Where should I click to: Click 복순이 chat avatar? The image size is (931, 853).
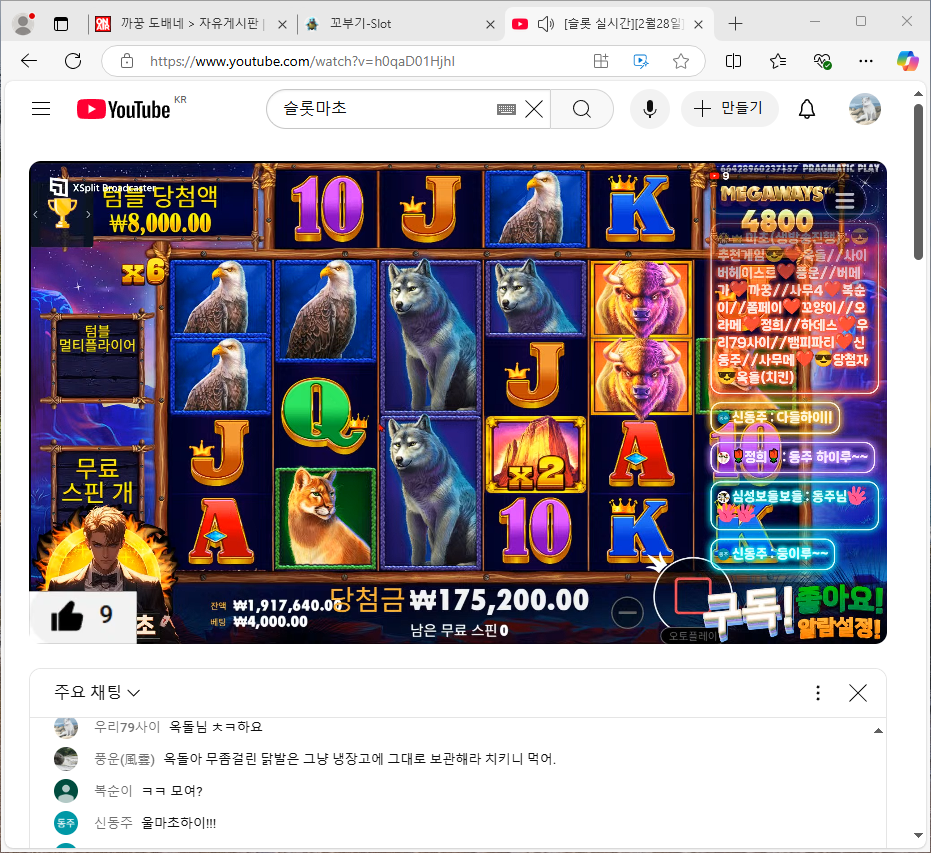[66, 791]
